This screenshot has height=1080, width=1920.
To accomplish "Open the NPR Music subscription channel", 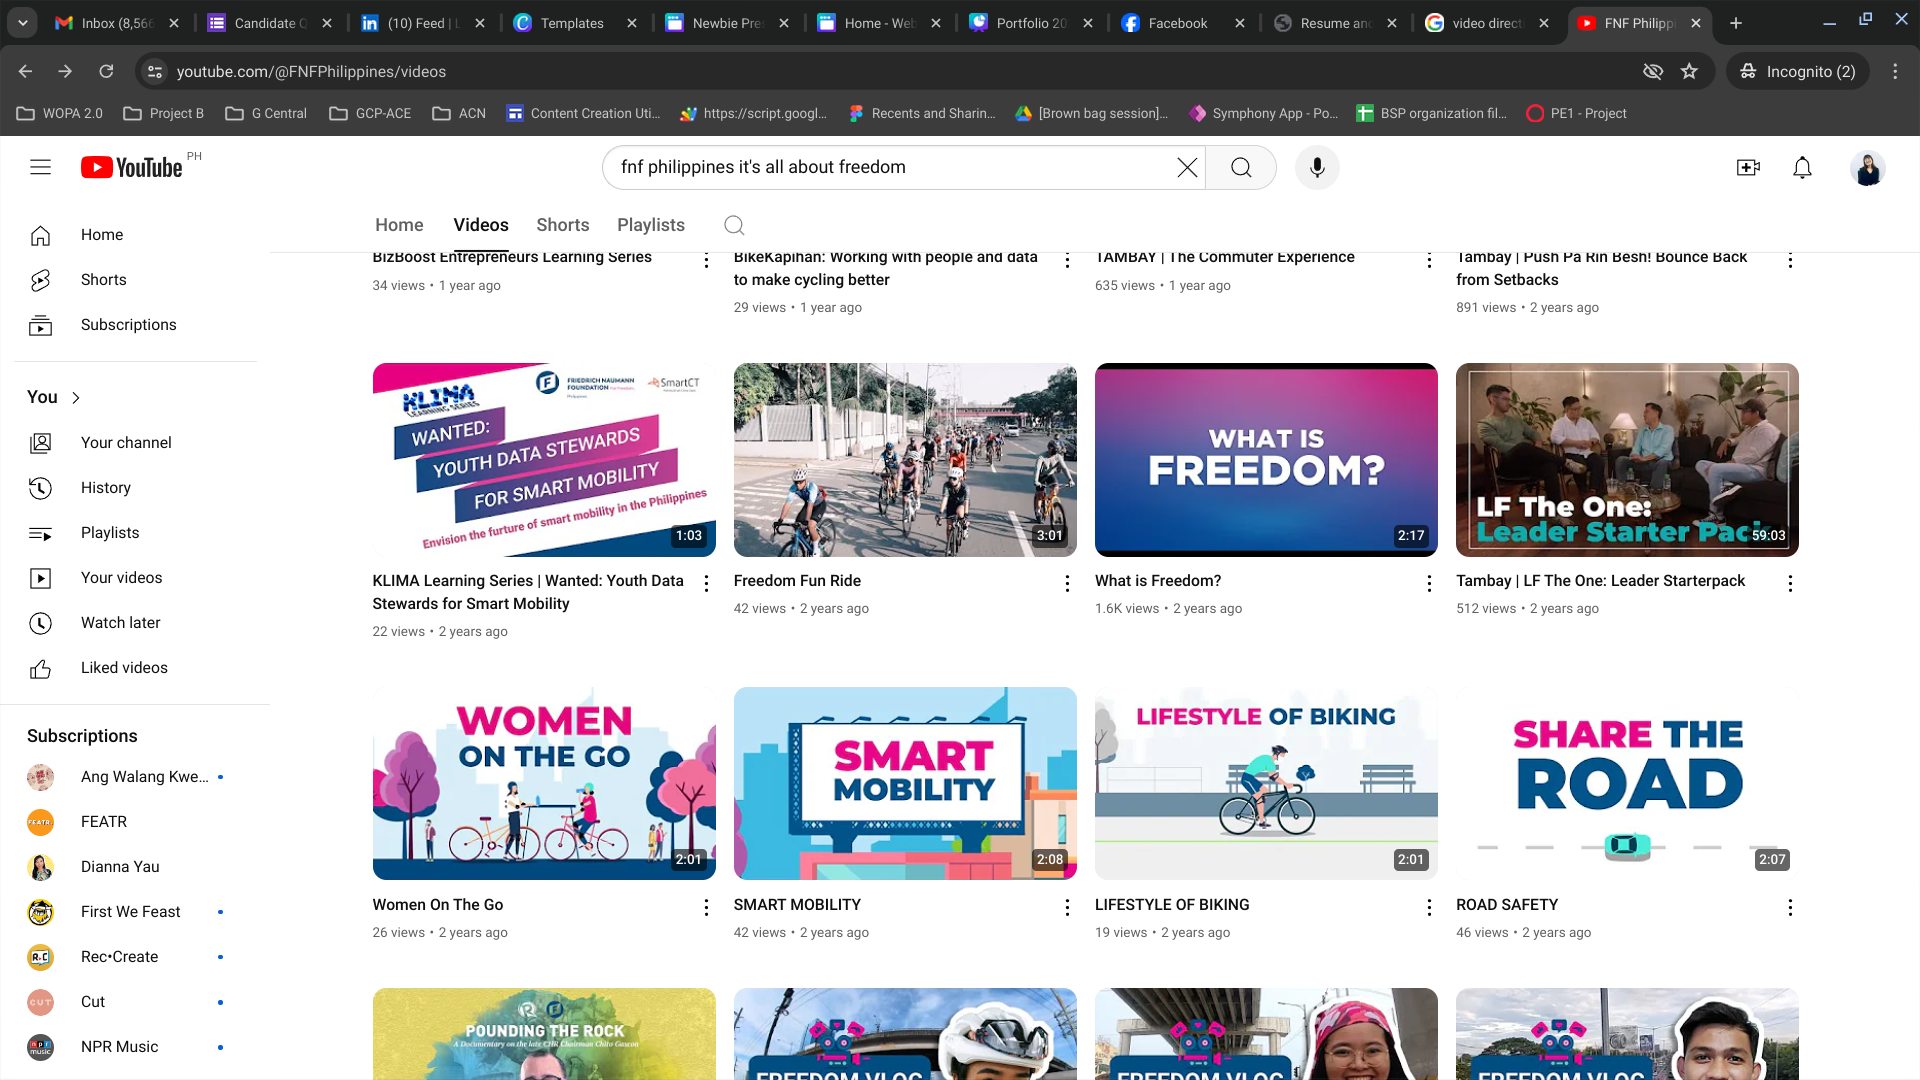I will click(x=135, y=1047).
